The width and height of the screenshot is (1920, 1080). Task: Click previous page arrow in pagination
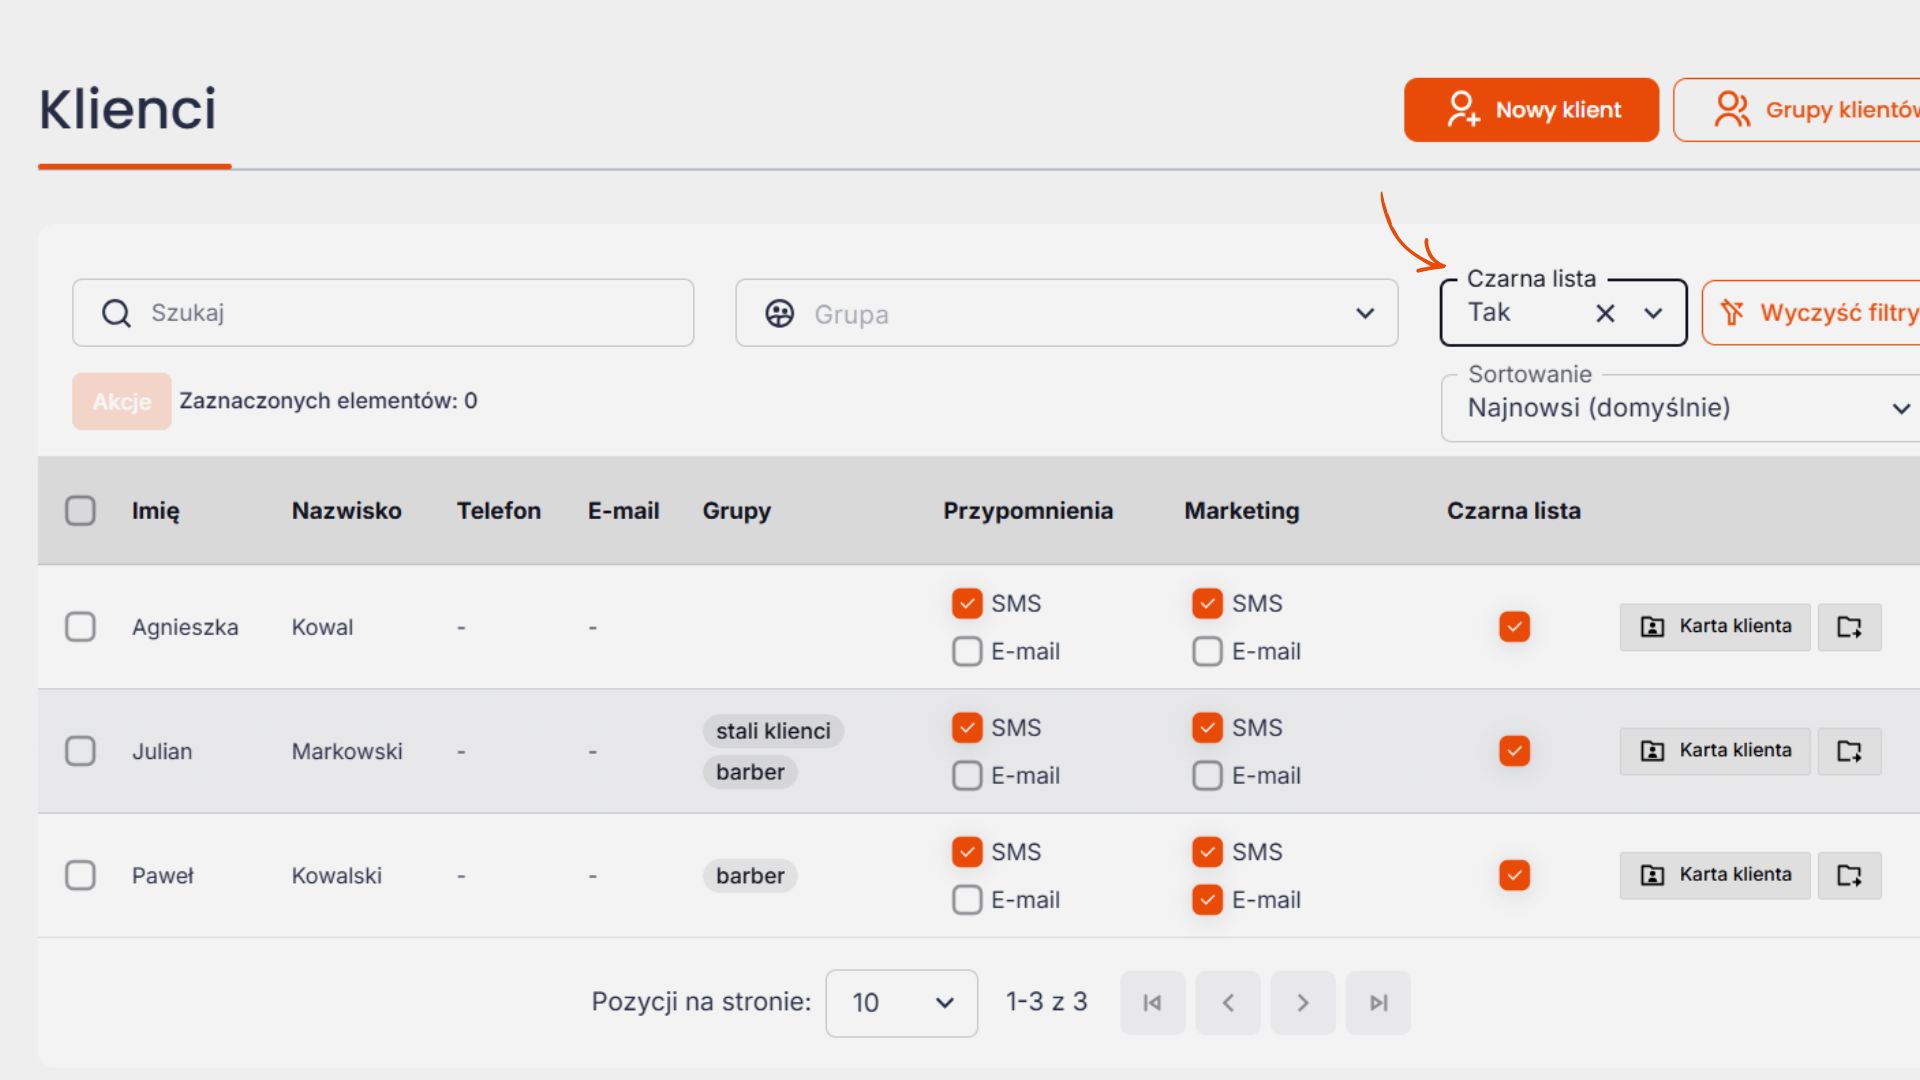[1228, 1002]
